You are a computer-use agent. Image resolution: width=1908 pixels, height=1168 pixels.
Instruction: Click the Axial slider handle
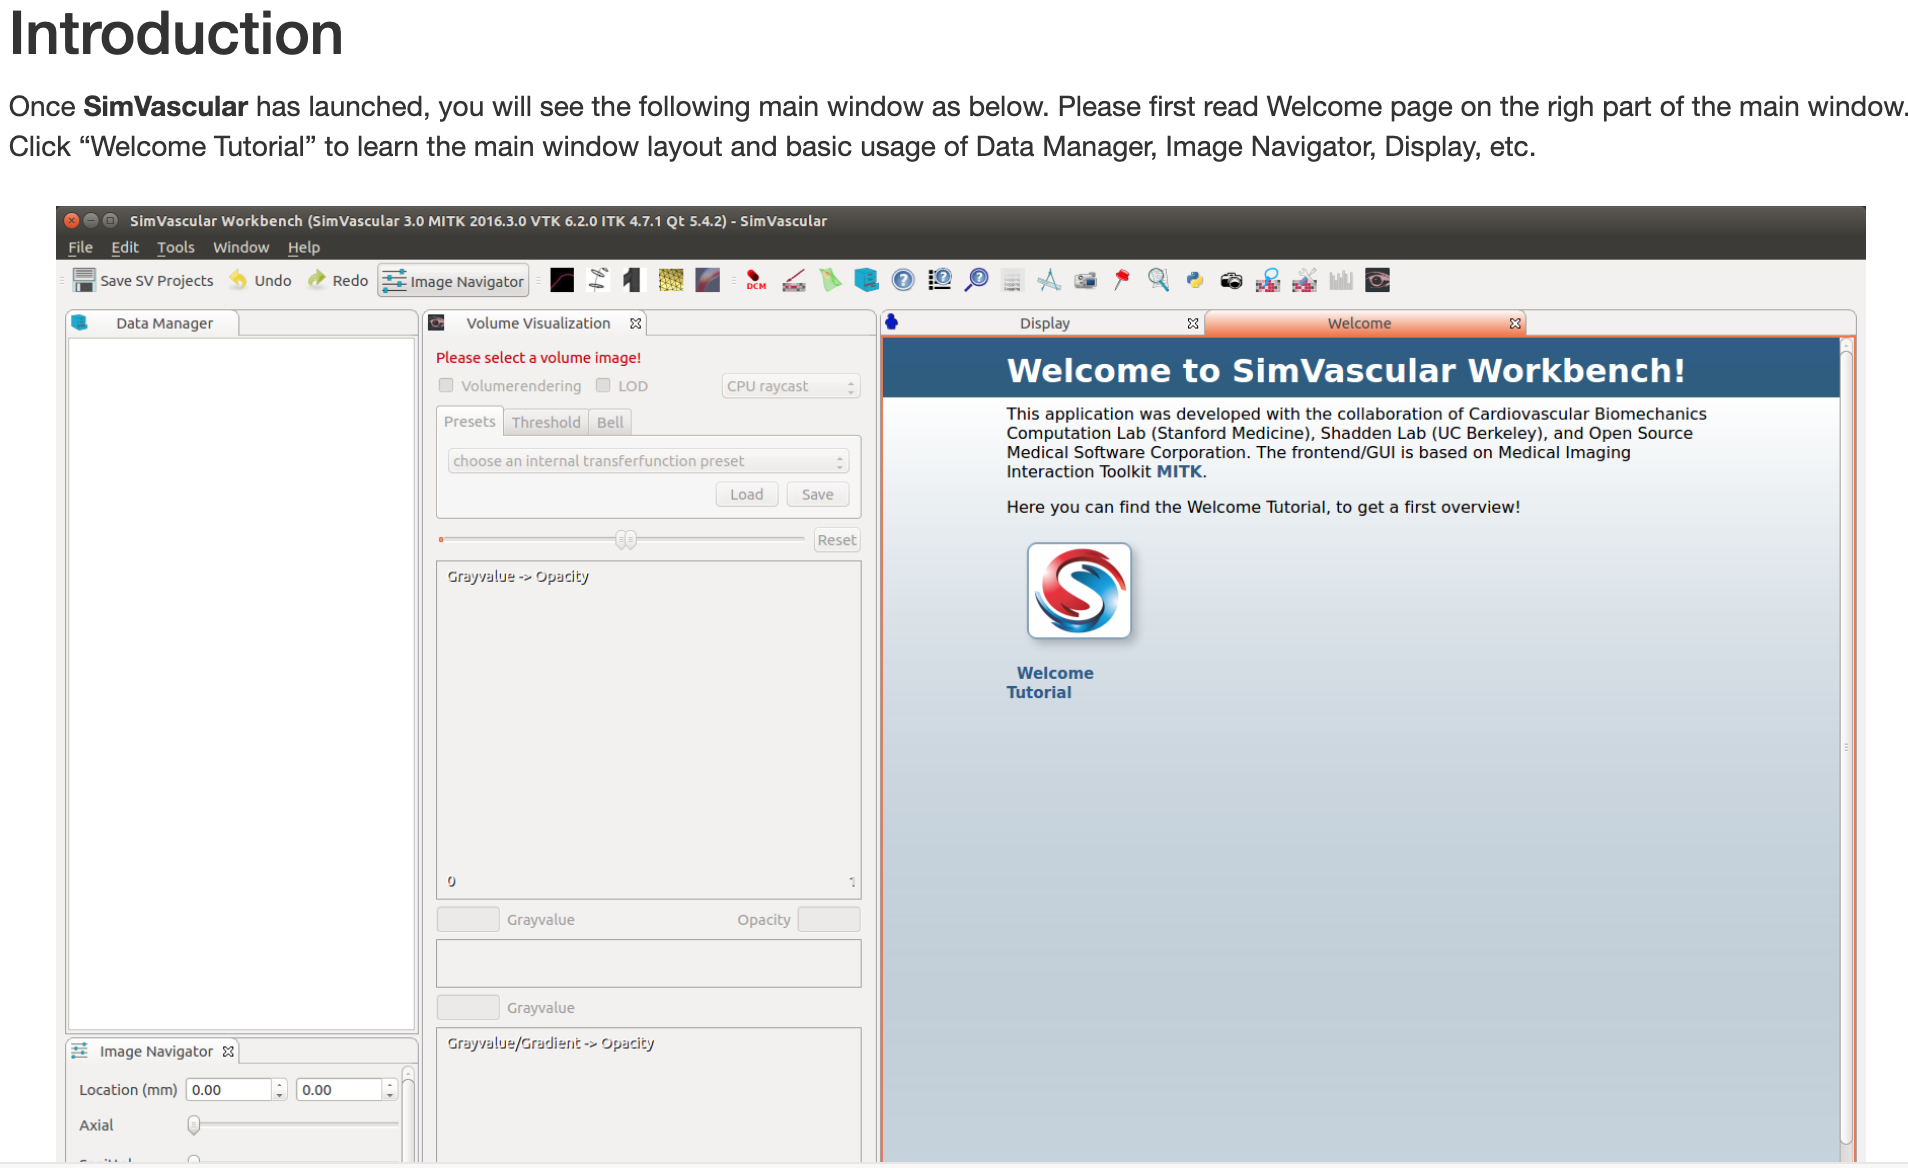point(194,1125)
